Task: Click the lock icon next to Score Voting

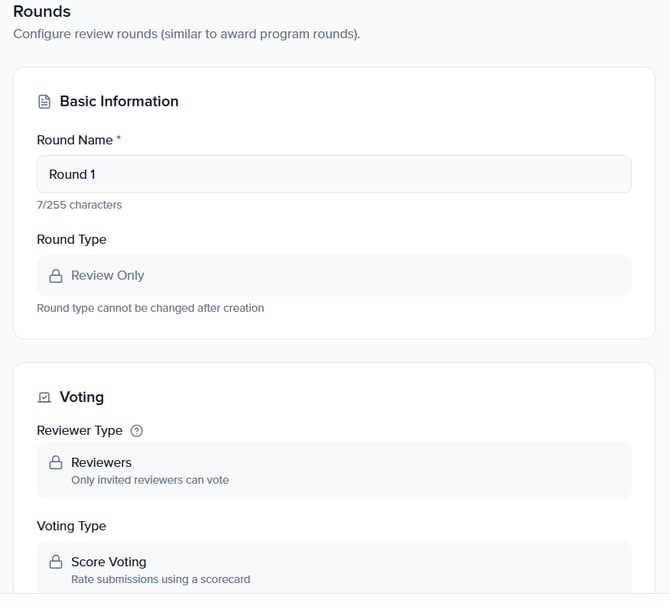Action: (56, 563)
